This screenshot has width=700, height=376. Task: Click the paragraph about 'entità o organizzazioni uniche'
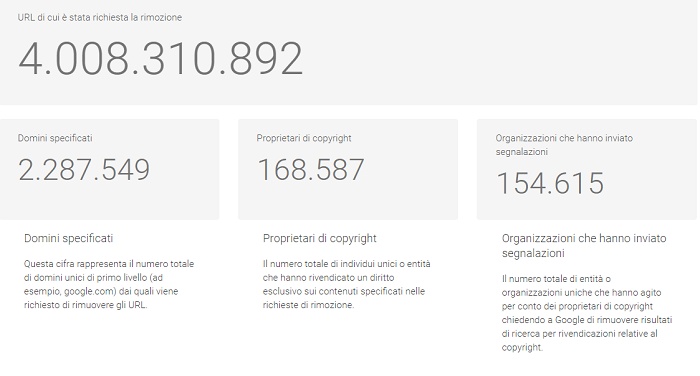coord(587,313)
